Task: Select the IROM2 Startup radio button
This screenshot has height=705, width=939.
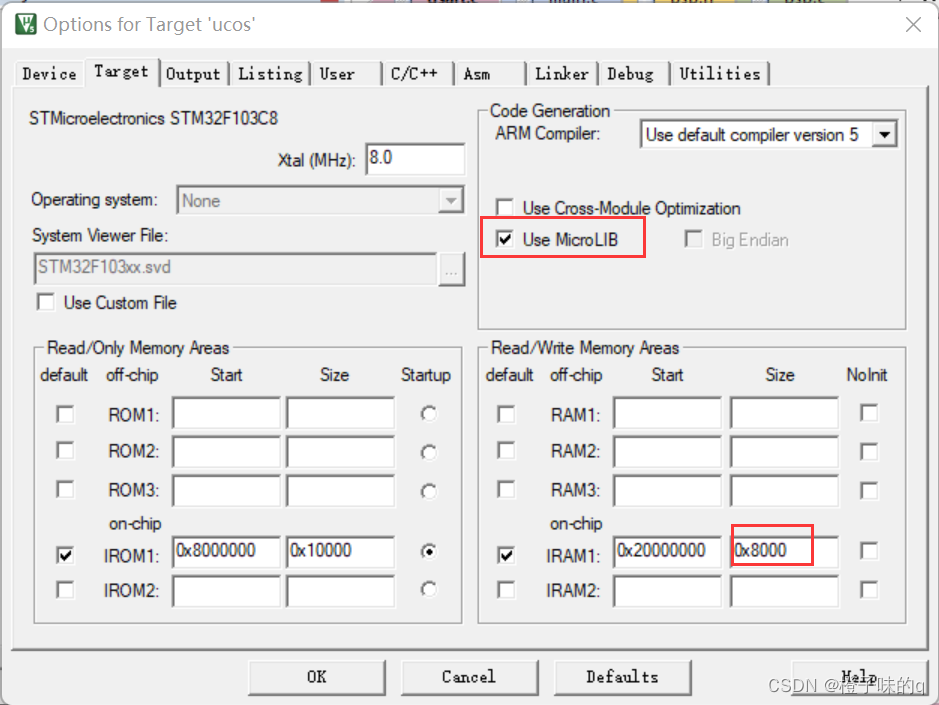Action: point(428,589)
